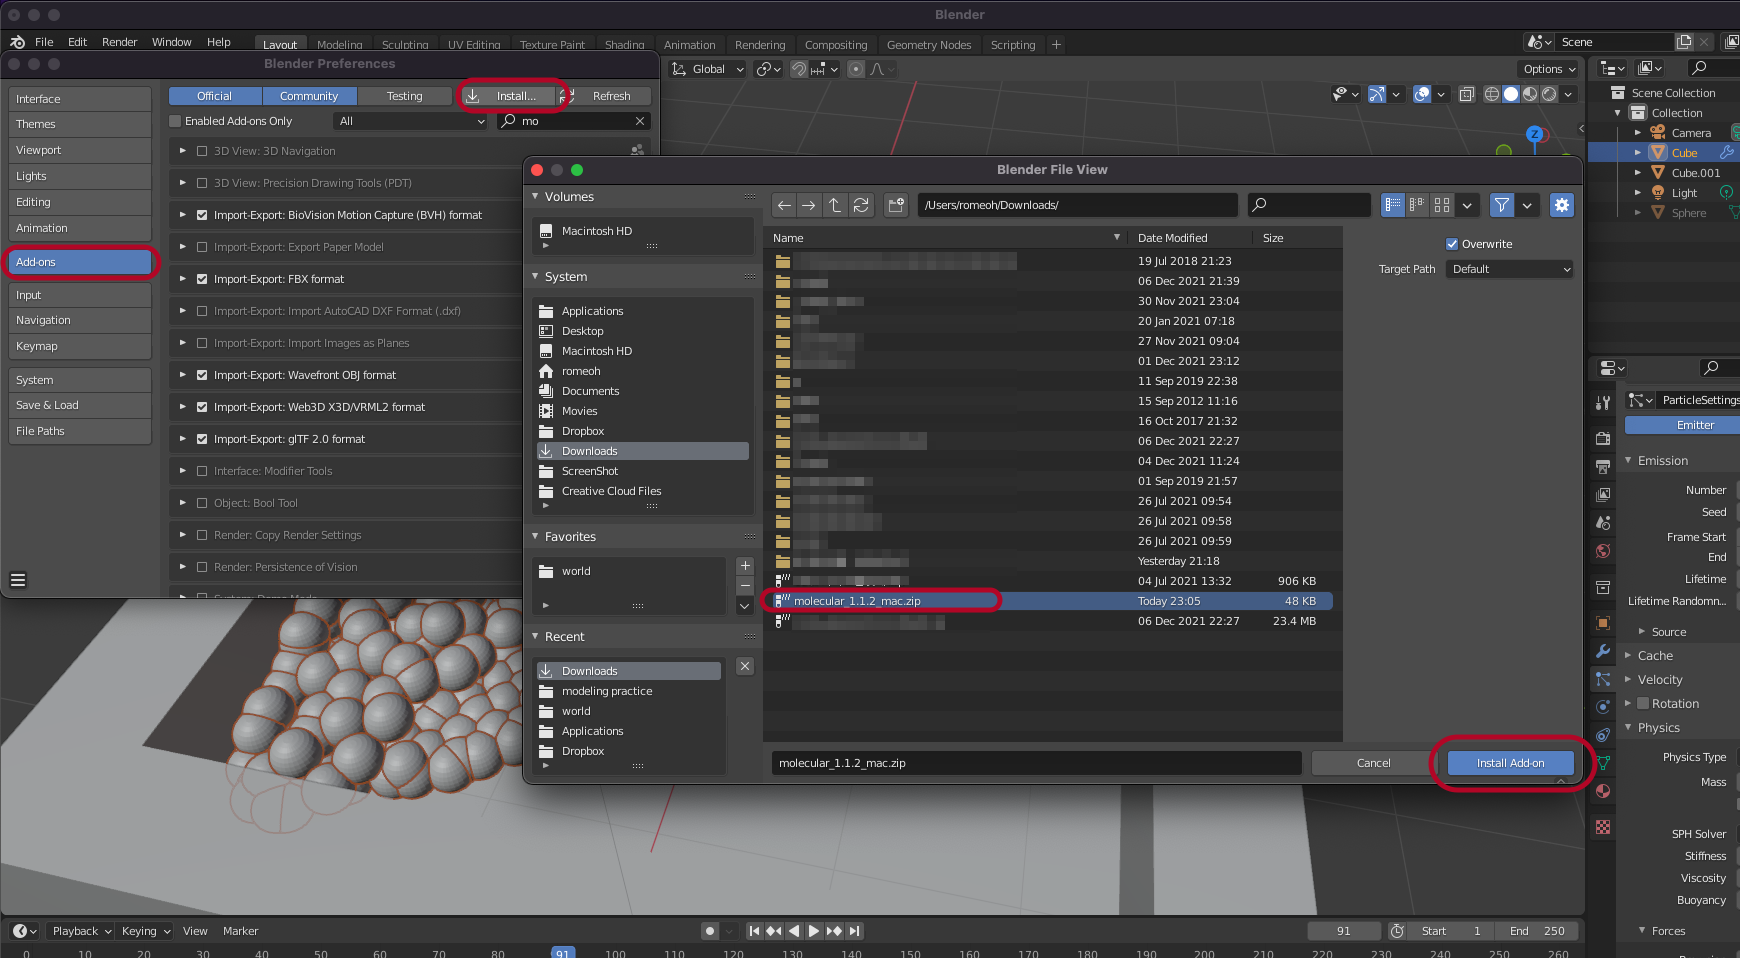Expand the BioVision Motion Capture add-on details
Screen dimensions: 1740x958
pos(183,215)
